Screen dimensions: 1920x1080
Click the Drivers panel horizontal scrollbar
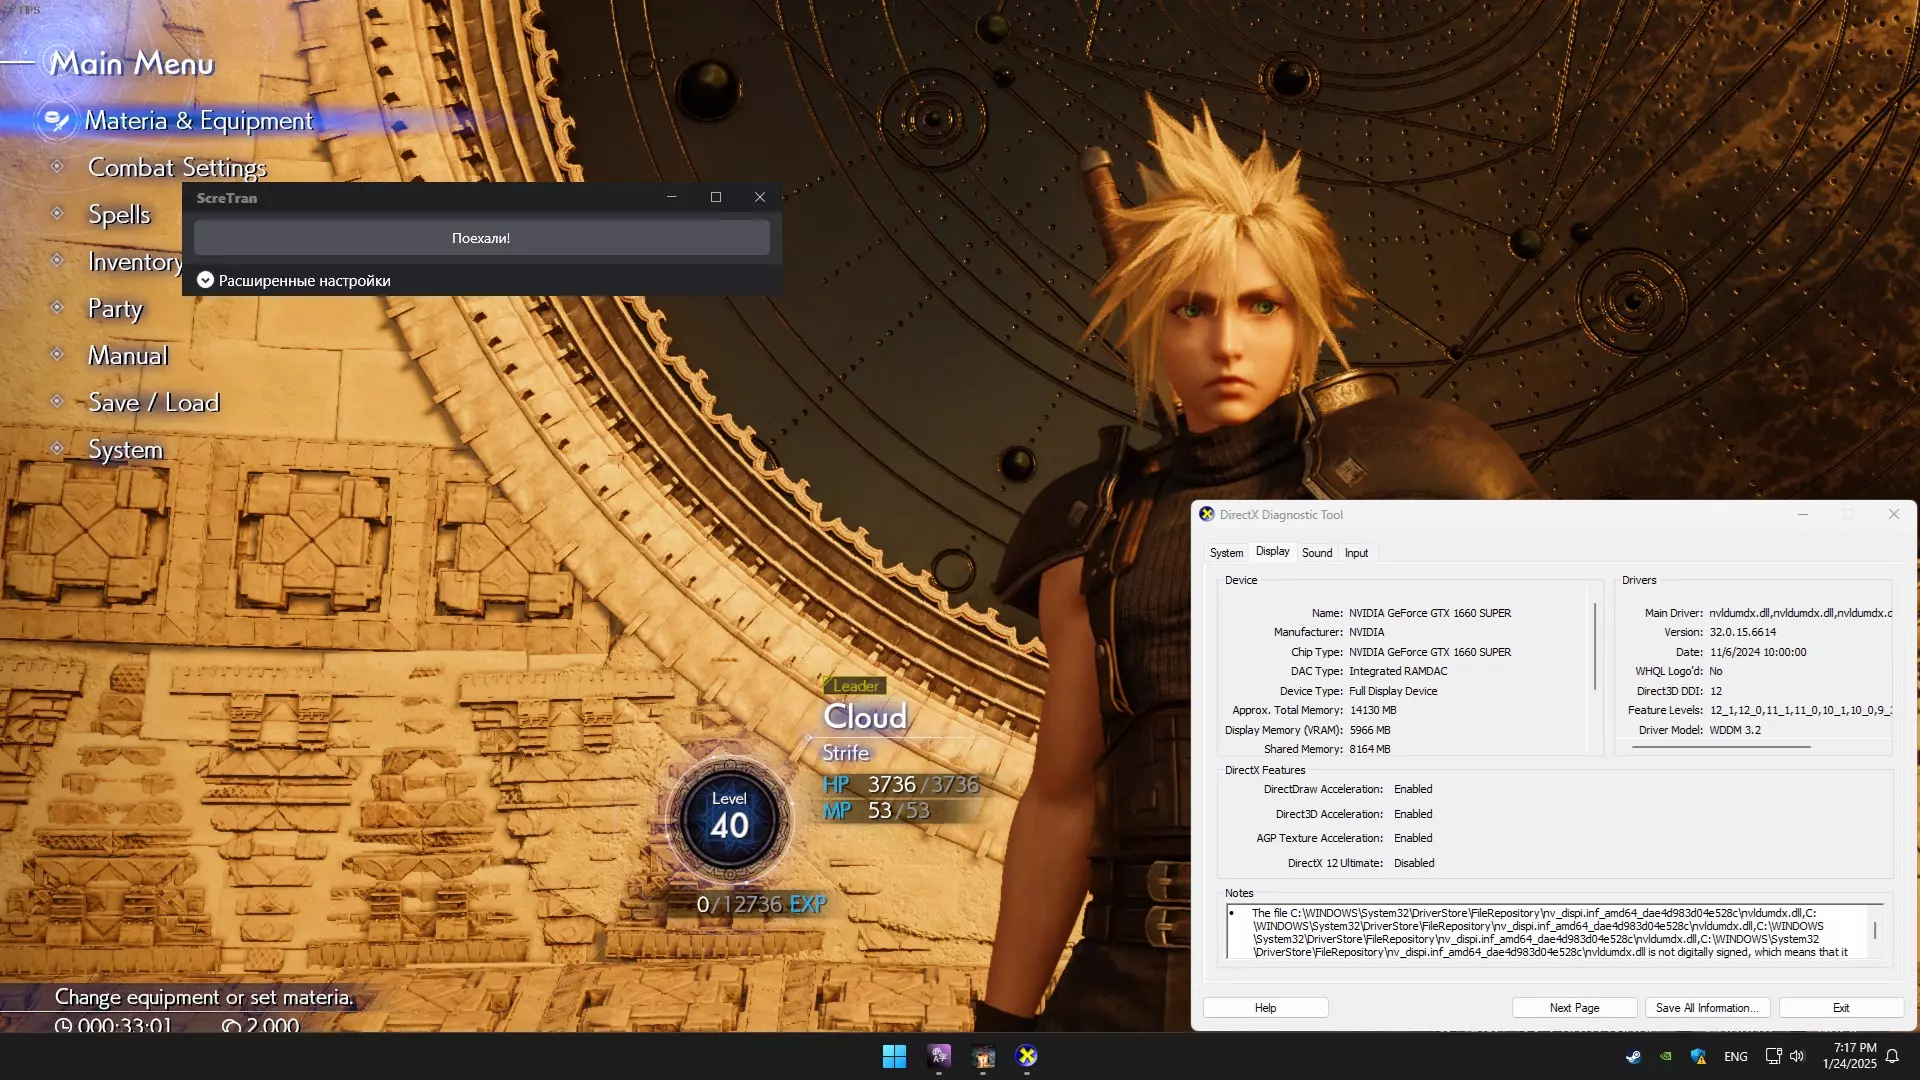(x=1720, y=747)
